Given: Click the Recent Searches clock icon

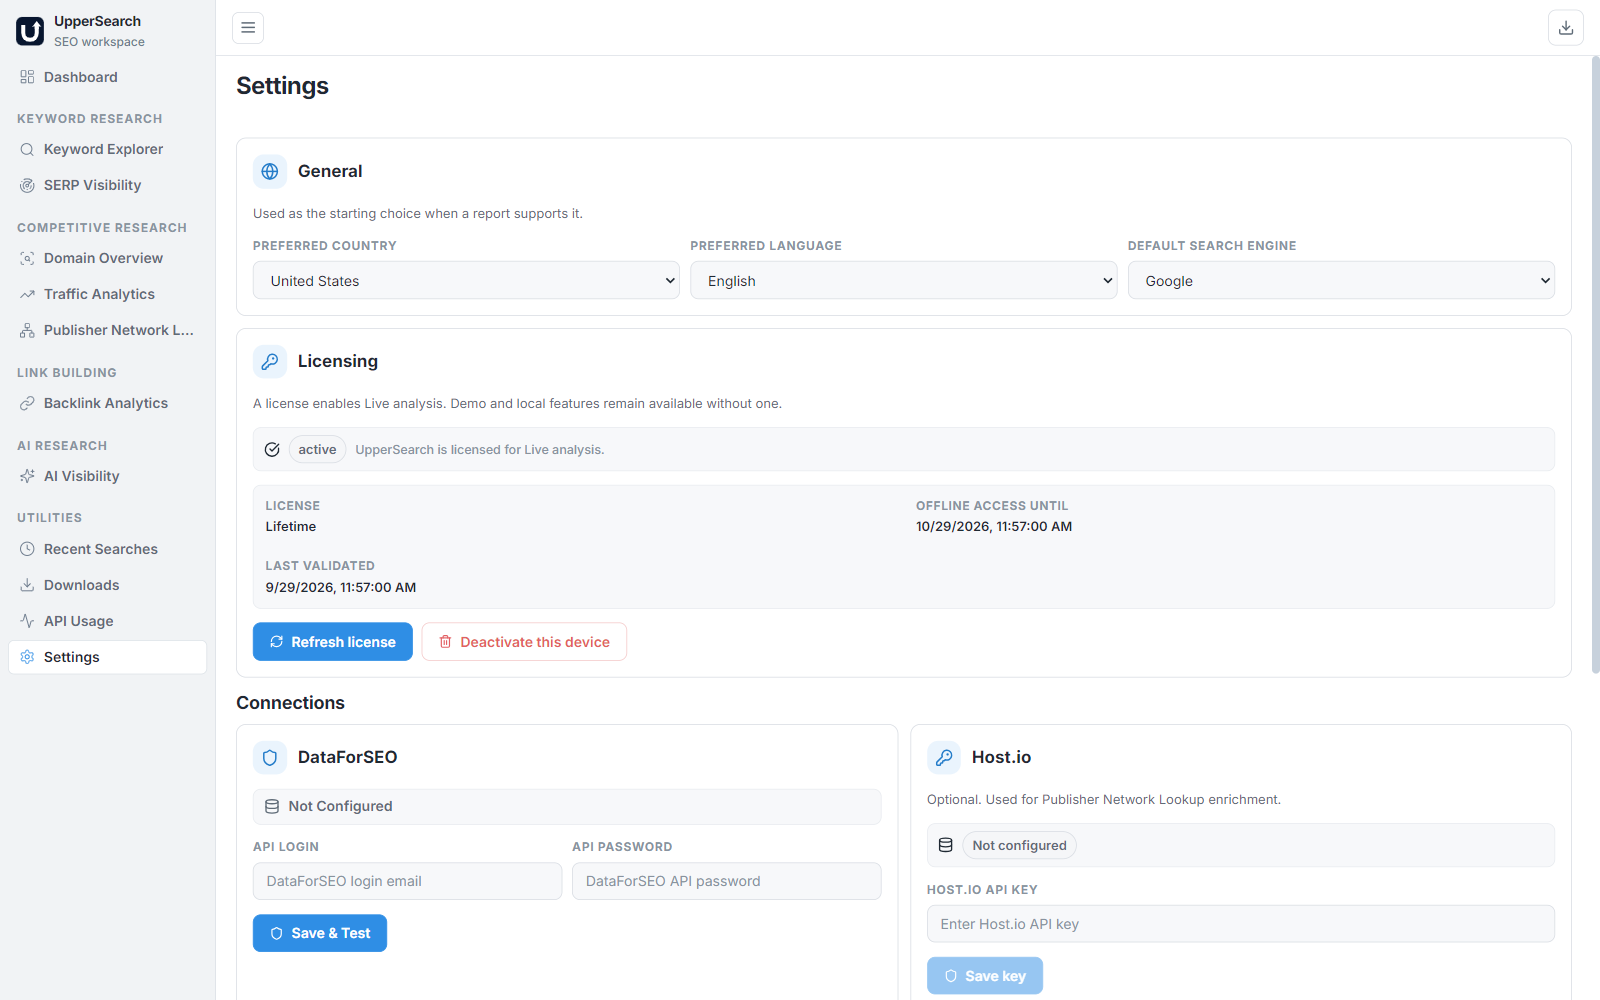Looking at the screenshot, I should point(27,549).
